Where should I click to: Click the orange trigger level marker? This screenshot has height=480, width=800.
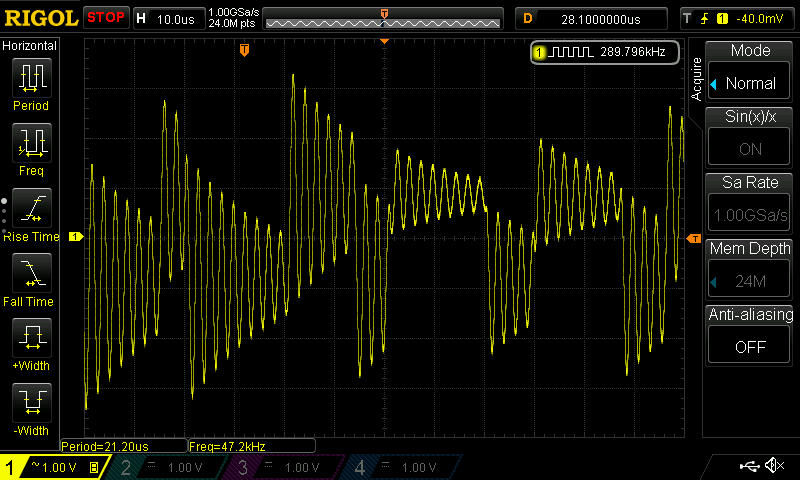pyautogui.click(x=694, y=238)
